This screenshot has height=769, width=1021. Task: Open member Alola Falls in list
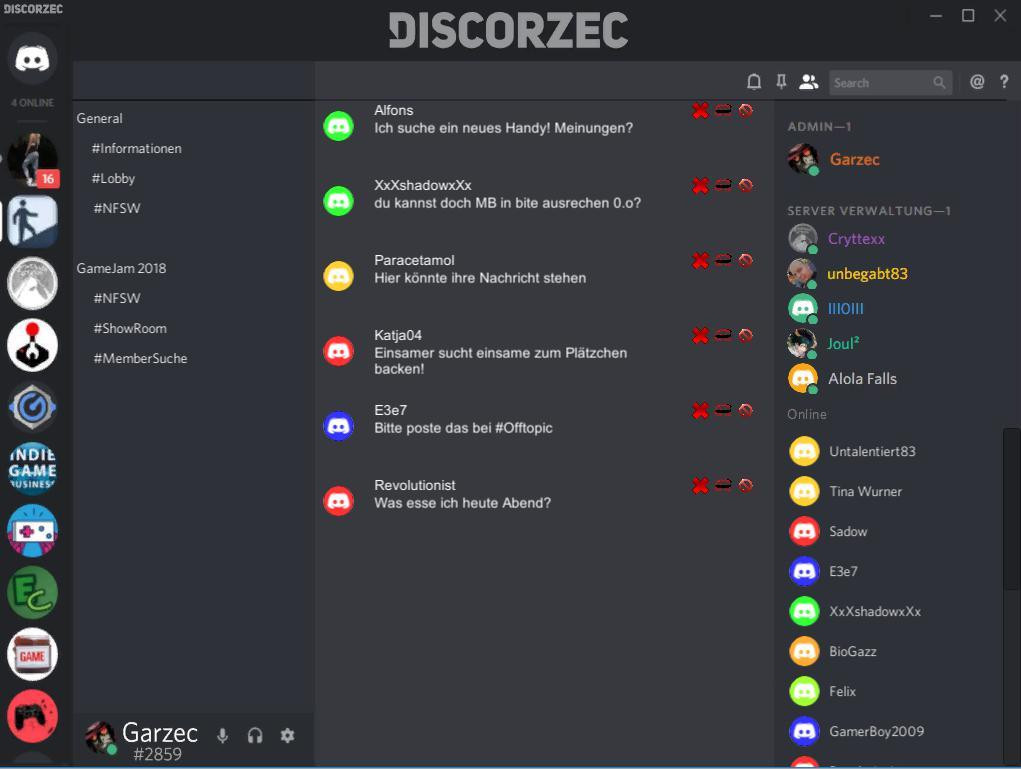pyautogui.click(x=843, y=379)
